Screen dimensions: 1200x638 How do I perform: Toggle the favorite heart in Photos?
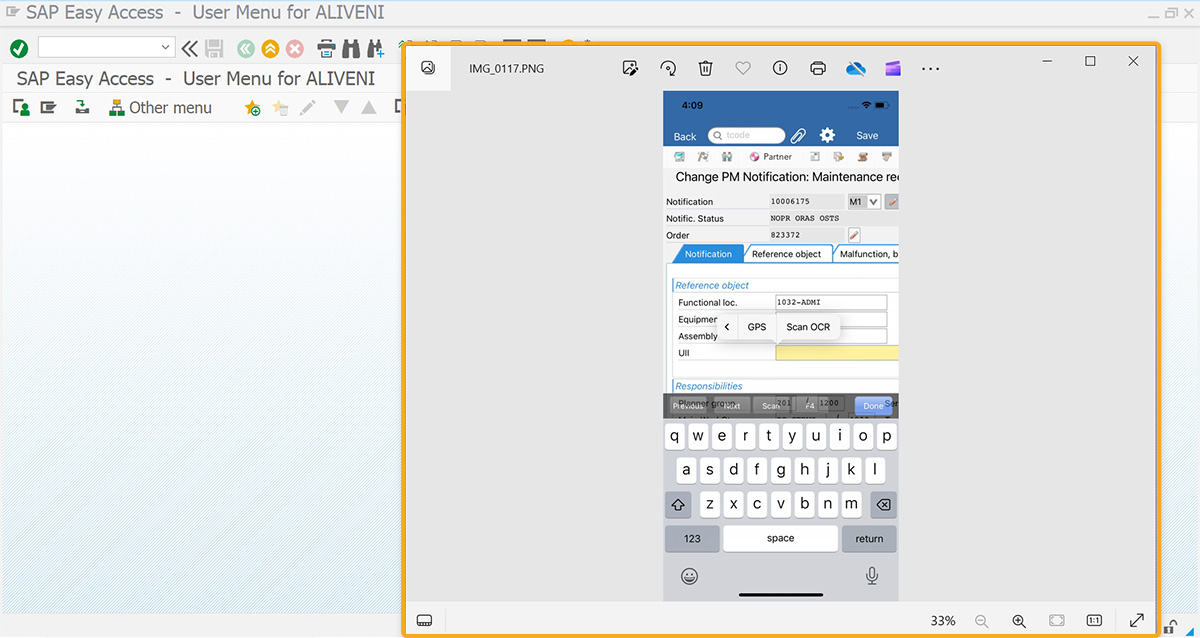click(743, 68)
